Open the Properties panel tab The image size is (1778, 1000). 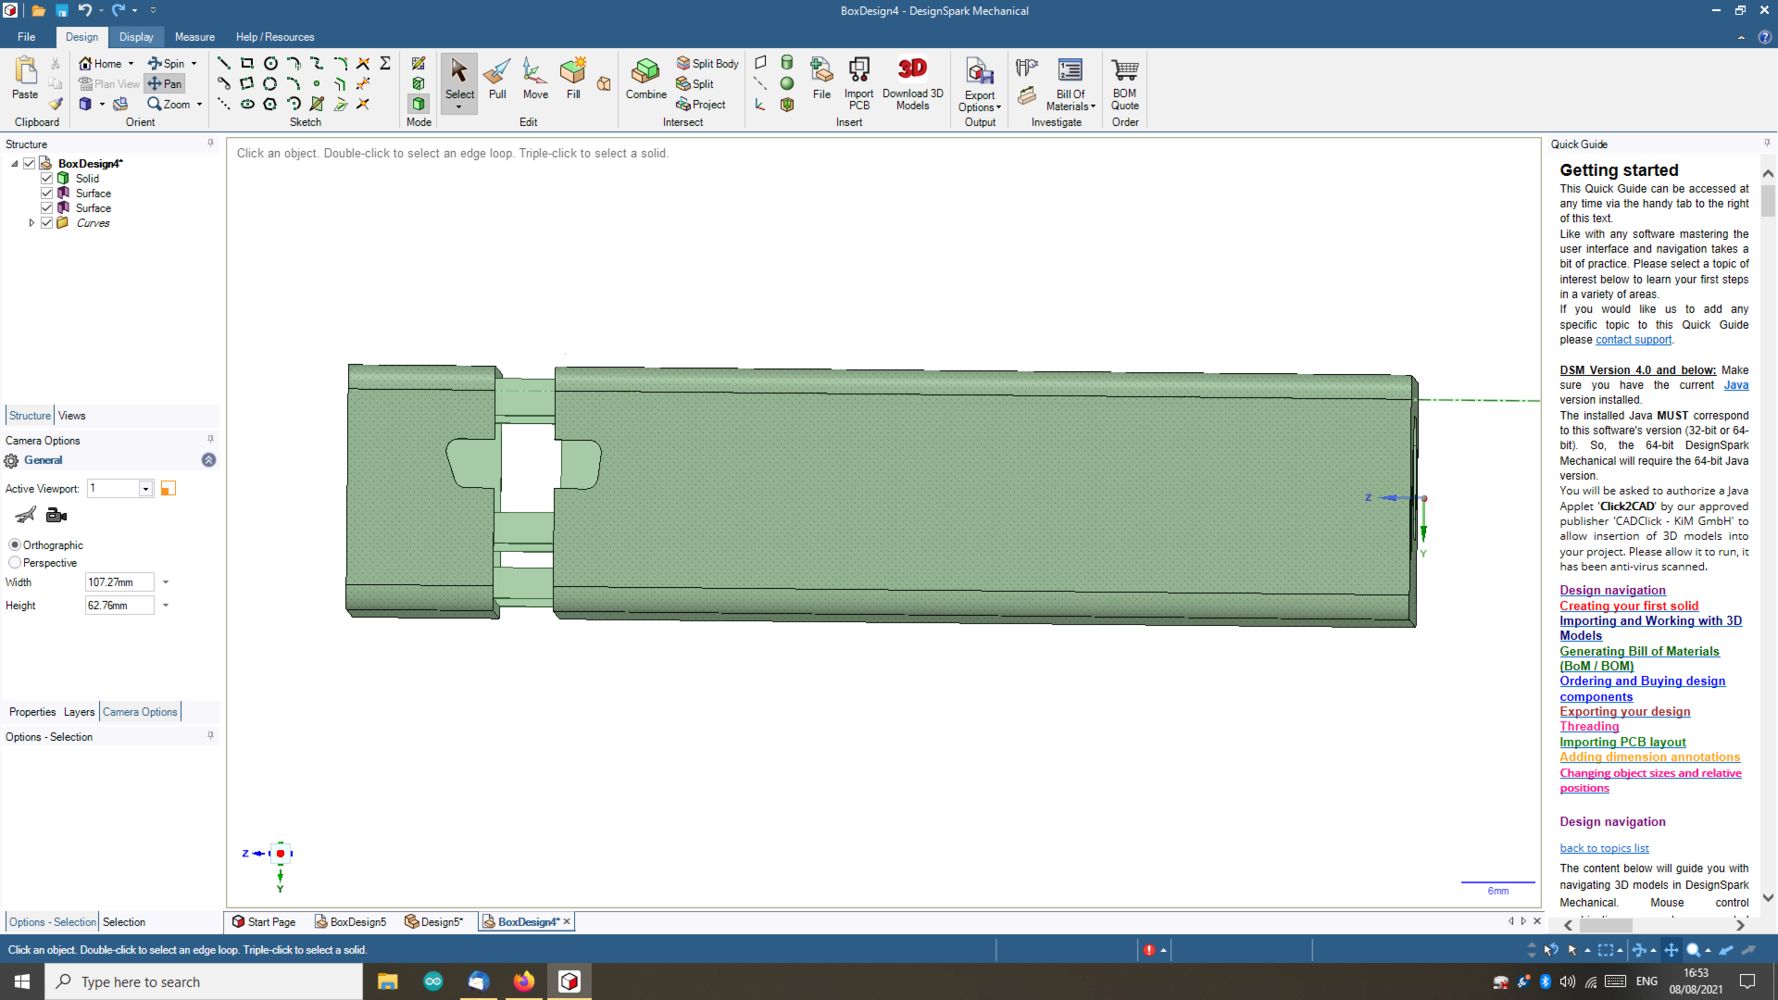pyautogui.click(x=32, y=712)
